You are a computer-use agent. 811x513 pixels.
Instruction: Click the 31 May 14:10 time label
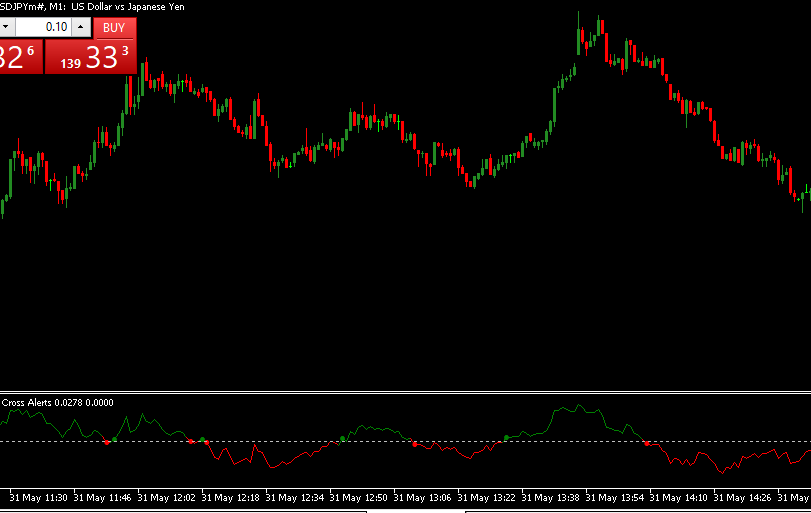tap(679, 497)
